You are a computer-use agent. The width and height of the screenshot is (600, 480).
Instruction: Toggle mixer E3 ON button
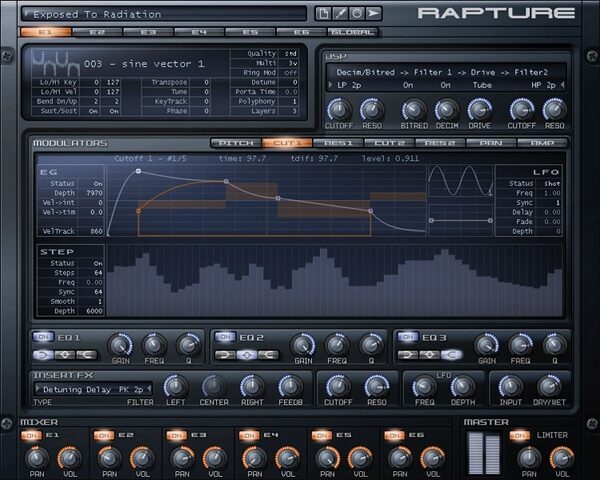(x=176, y=436)
